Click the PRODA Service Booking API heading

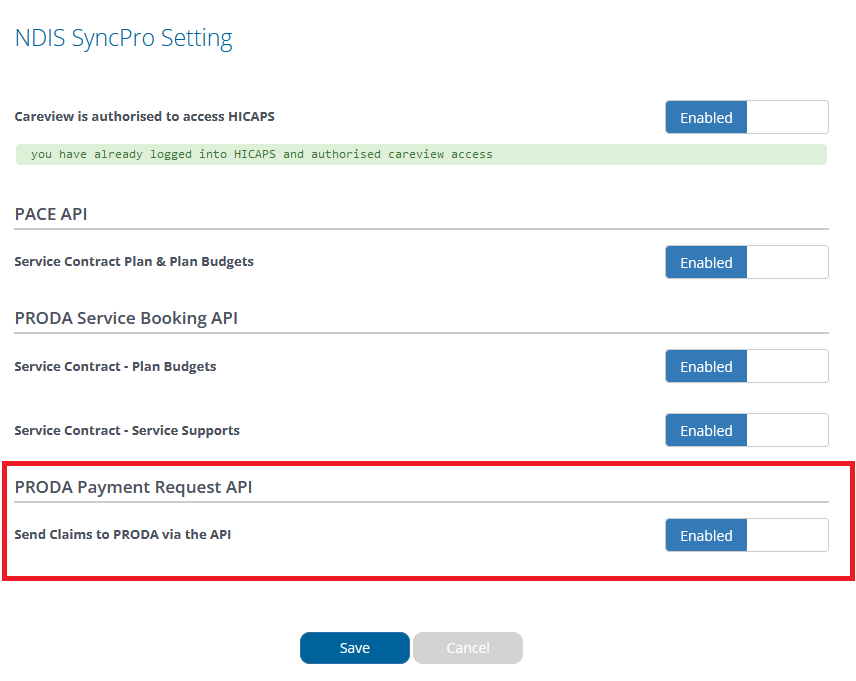tap(126, 318)
